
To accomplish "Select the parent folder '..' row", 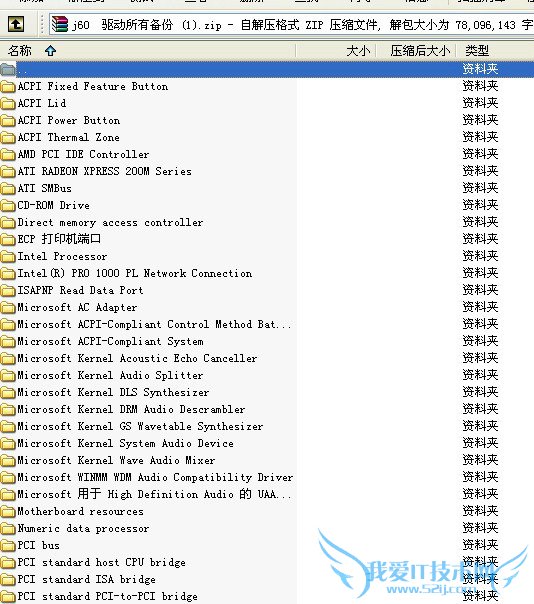I will pos(267,69).
